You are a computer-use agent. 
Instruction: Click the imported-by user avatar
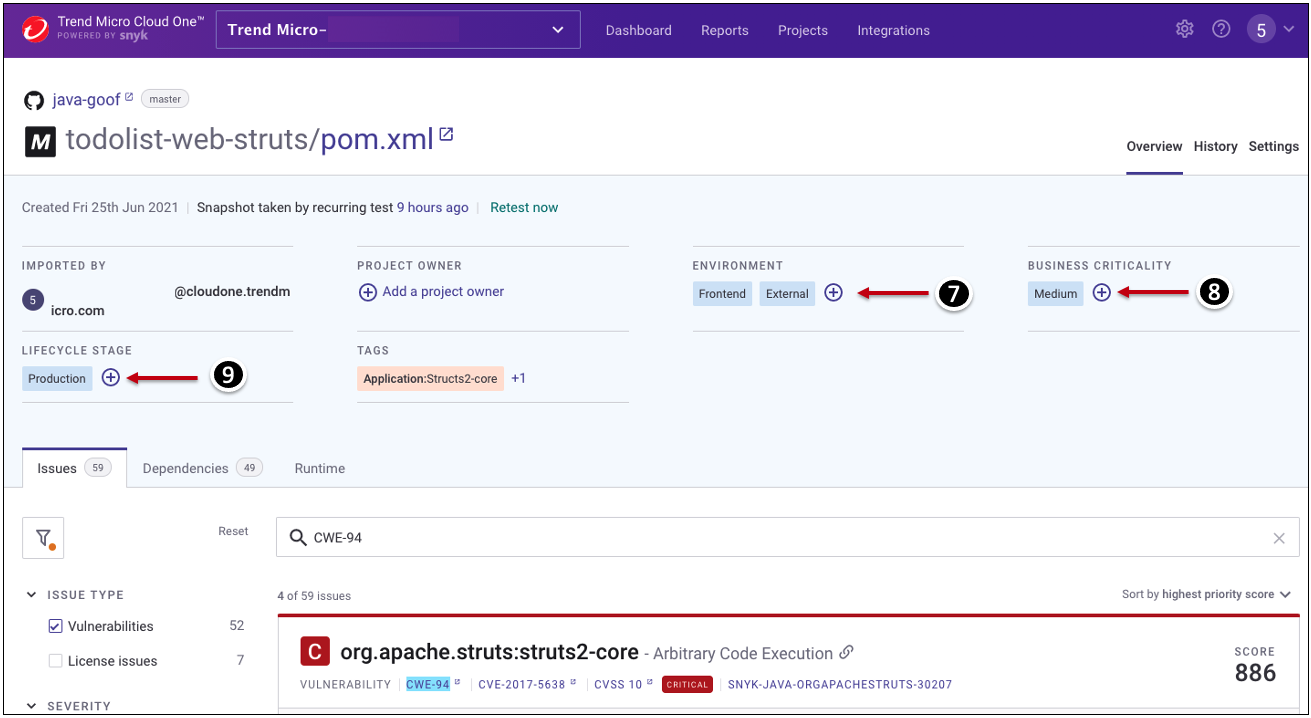pyautogui.click(x=33, y=299)
